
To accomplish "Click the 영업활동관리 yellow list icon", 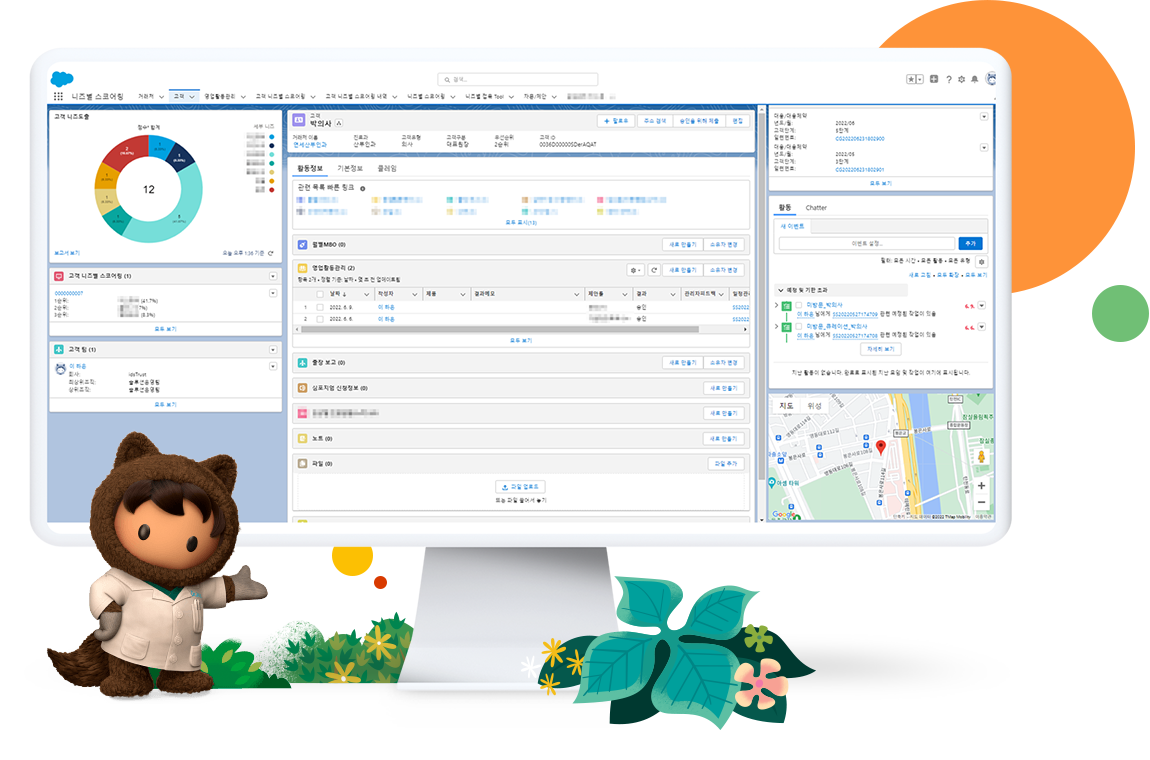I will click(302, 268).
